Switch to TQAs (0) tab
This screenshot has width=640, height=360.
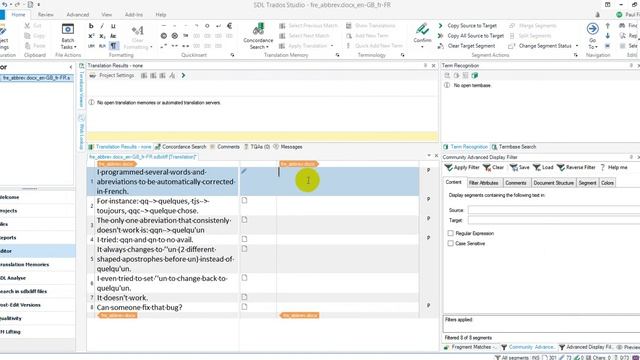(257, 147)
